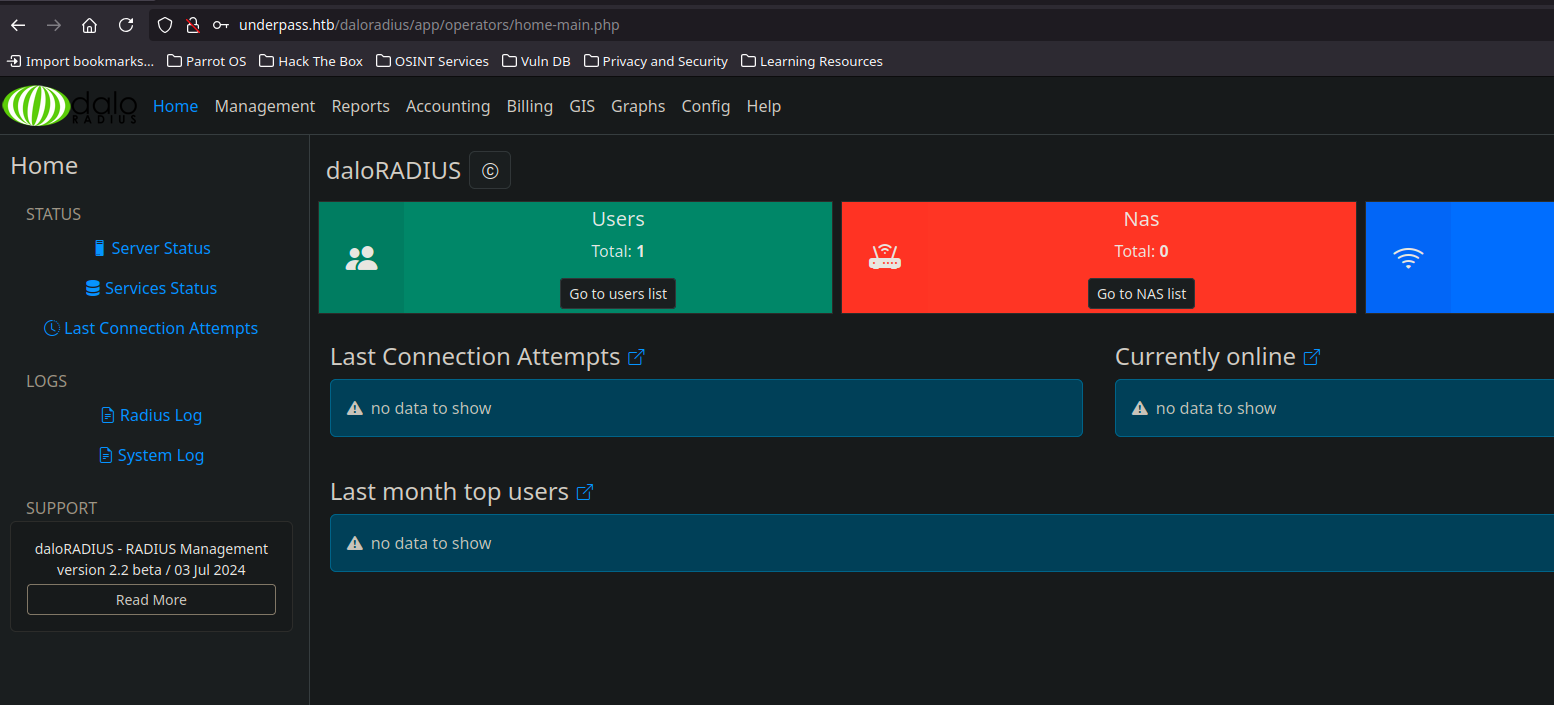This screenshot has height=705, width=1554.
Task: Open the Parrot OS bookmark folder
Action: point(206,61)
